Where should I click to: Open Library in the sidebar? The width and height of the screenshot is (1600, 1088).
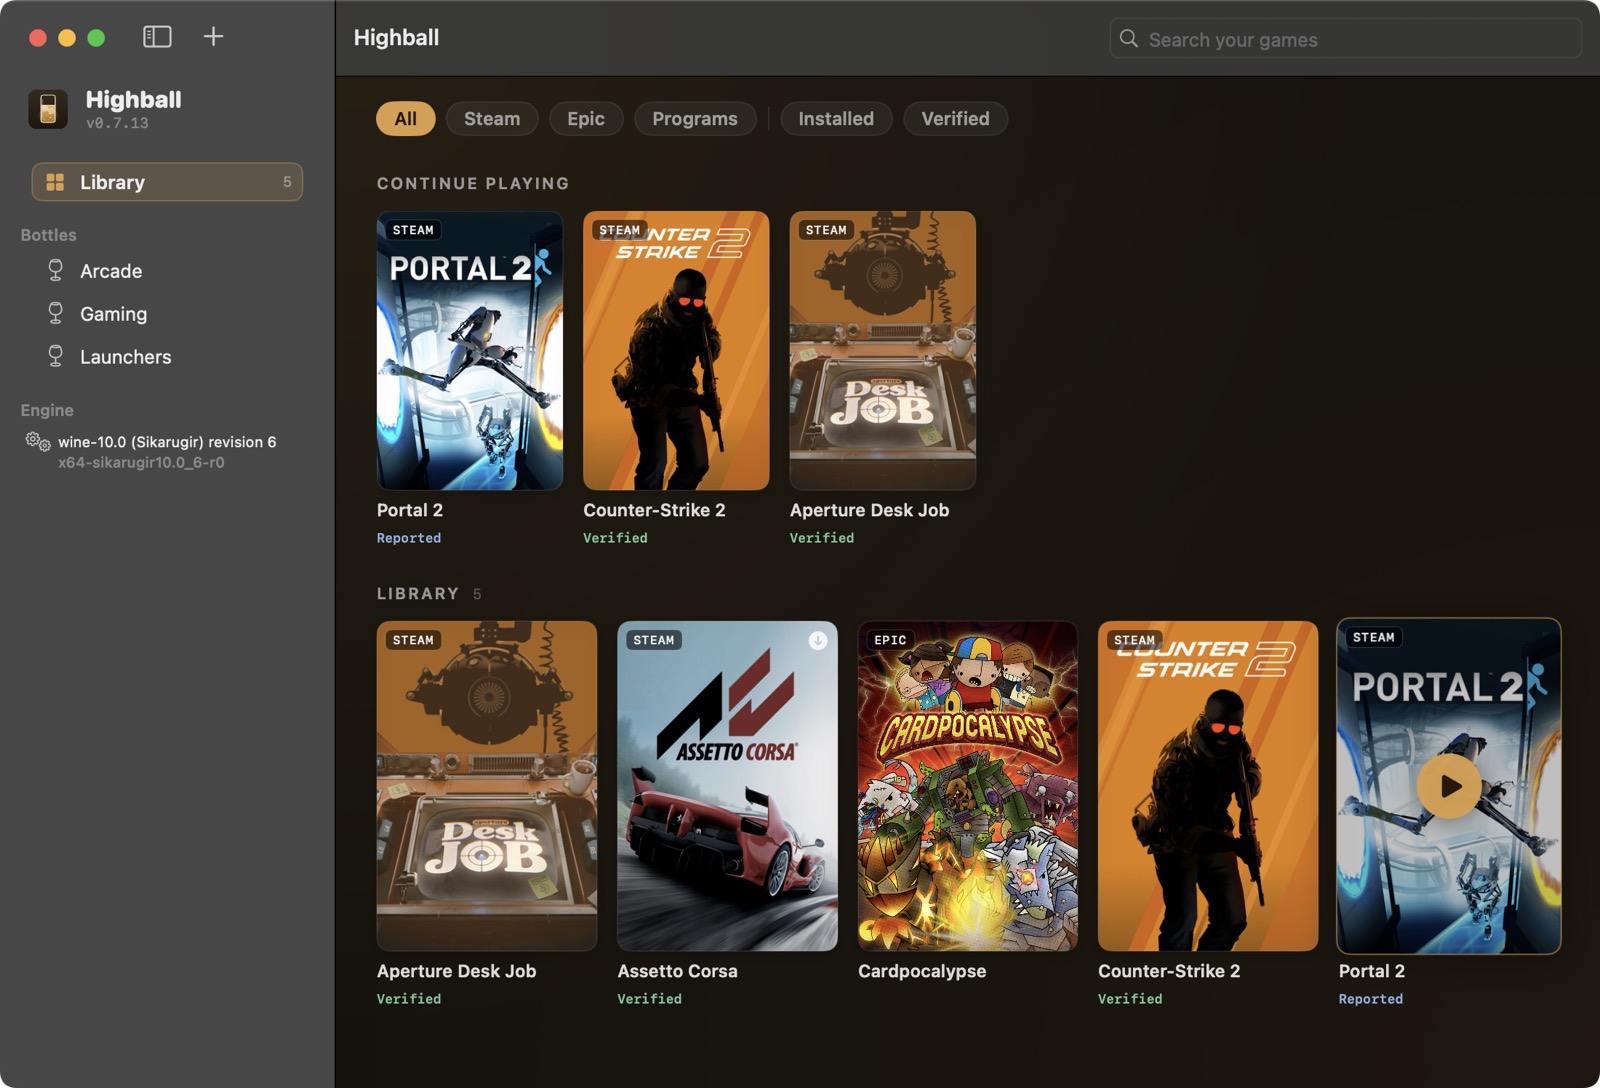point(167,182)
